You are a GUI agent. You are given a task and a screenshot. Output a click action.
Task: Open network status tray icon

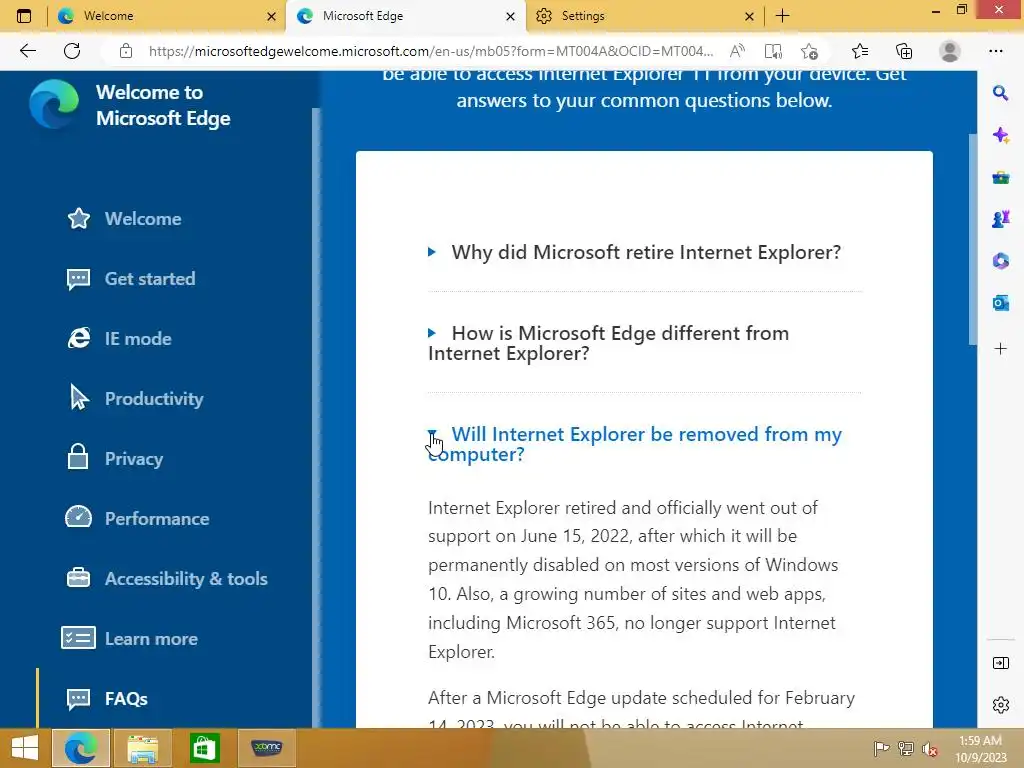tap(906, 748)
